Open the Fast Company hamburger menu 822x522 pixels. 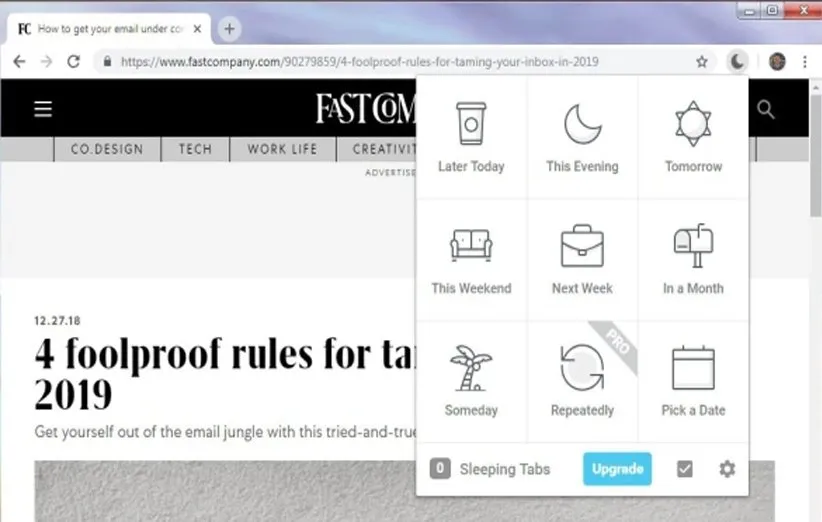43,109
